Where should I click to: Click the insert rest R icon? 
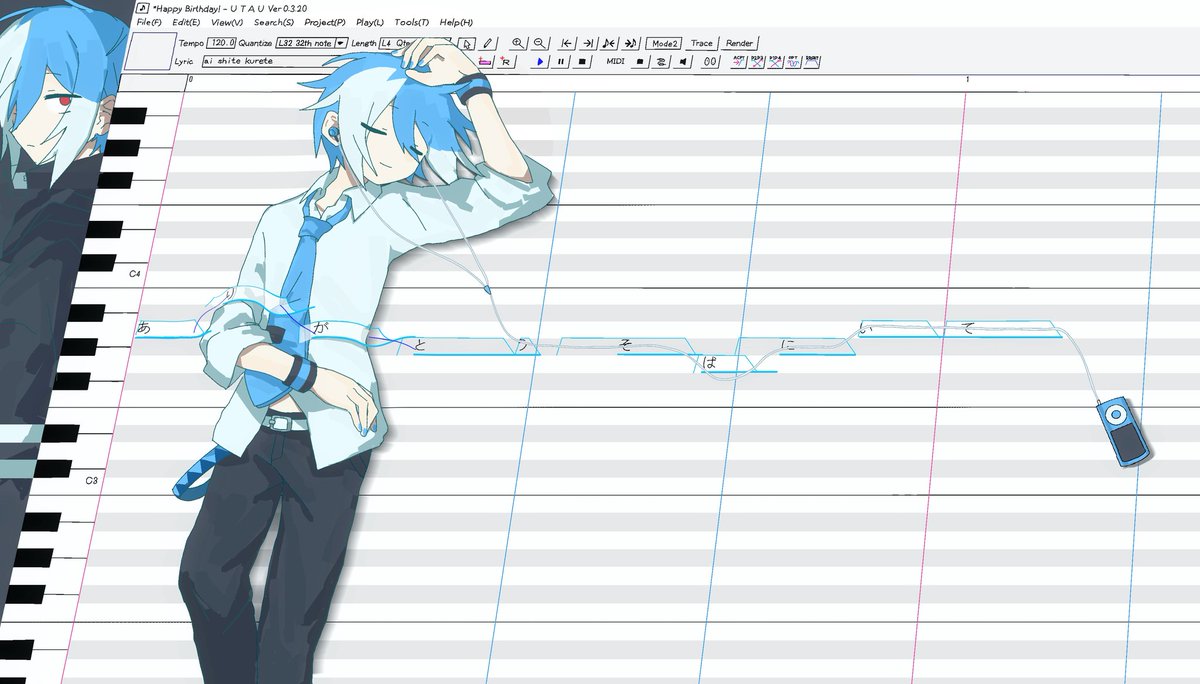tap(506, 61)
